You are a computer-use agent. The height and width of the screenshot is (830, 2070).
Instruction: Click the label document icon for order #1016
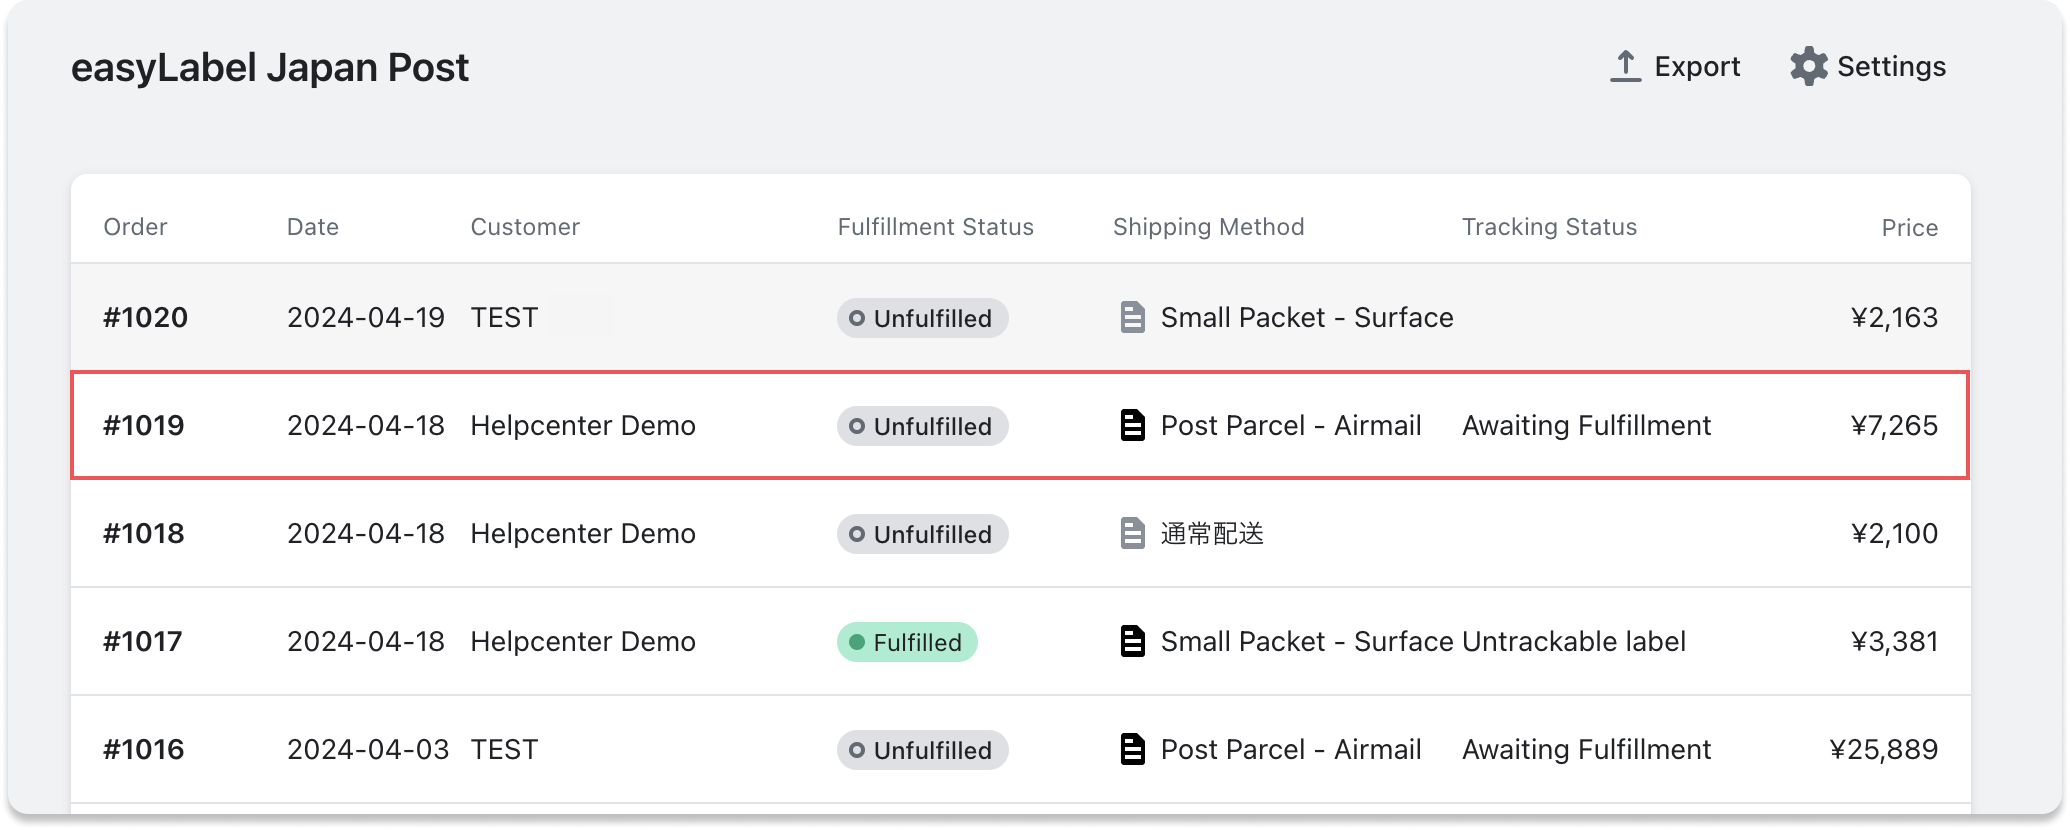point(1132,749)
